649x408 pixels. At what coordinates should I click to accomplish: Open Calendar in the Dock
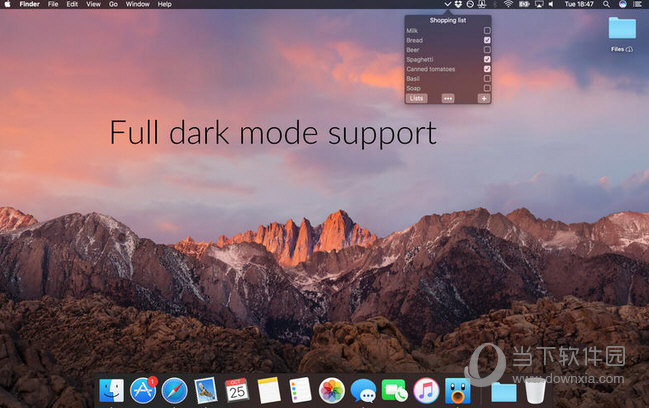point(237,389)
